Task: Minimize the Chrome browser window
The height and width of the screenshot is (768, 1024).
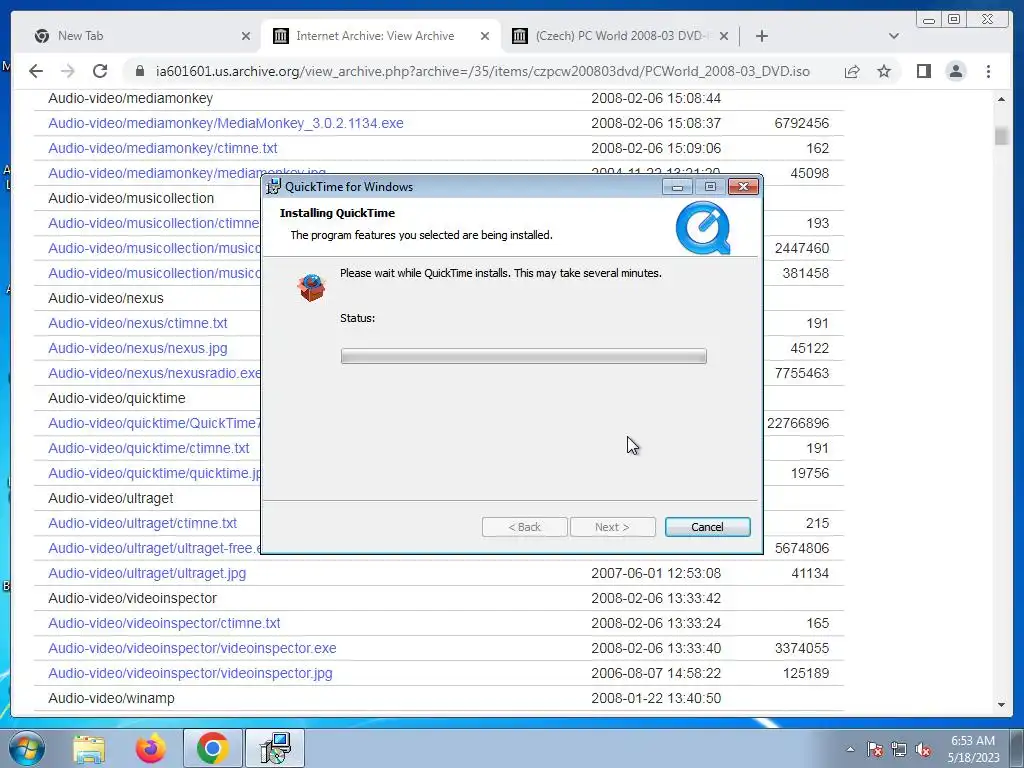Action: (928, 20)
